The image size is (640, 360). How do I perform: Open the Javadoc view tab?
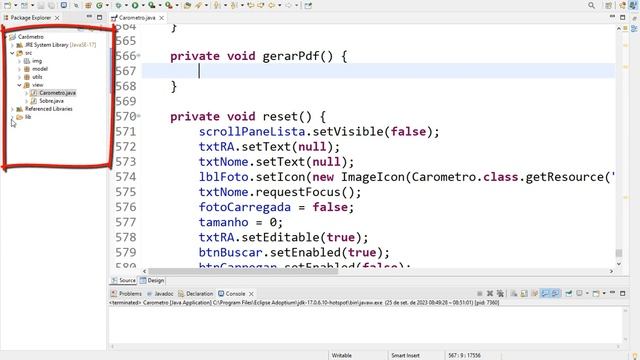click(160, 293)
